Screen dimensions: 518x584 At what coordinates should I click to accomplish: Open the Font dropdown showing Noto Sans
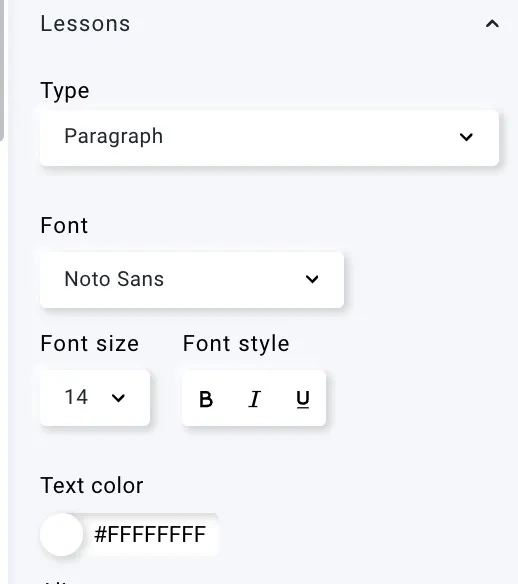point(192,280)
